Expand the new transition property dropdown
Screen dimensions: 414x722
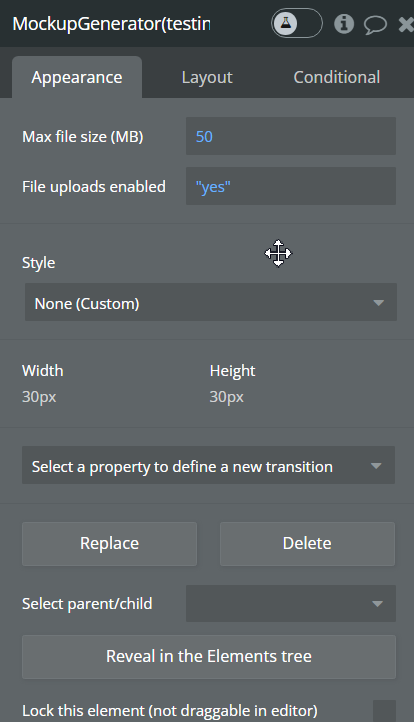pos(208,465)
